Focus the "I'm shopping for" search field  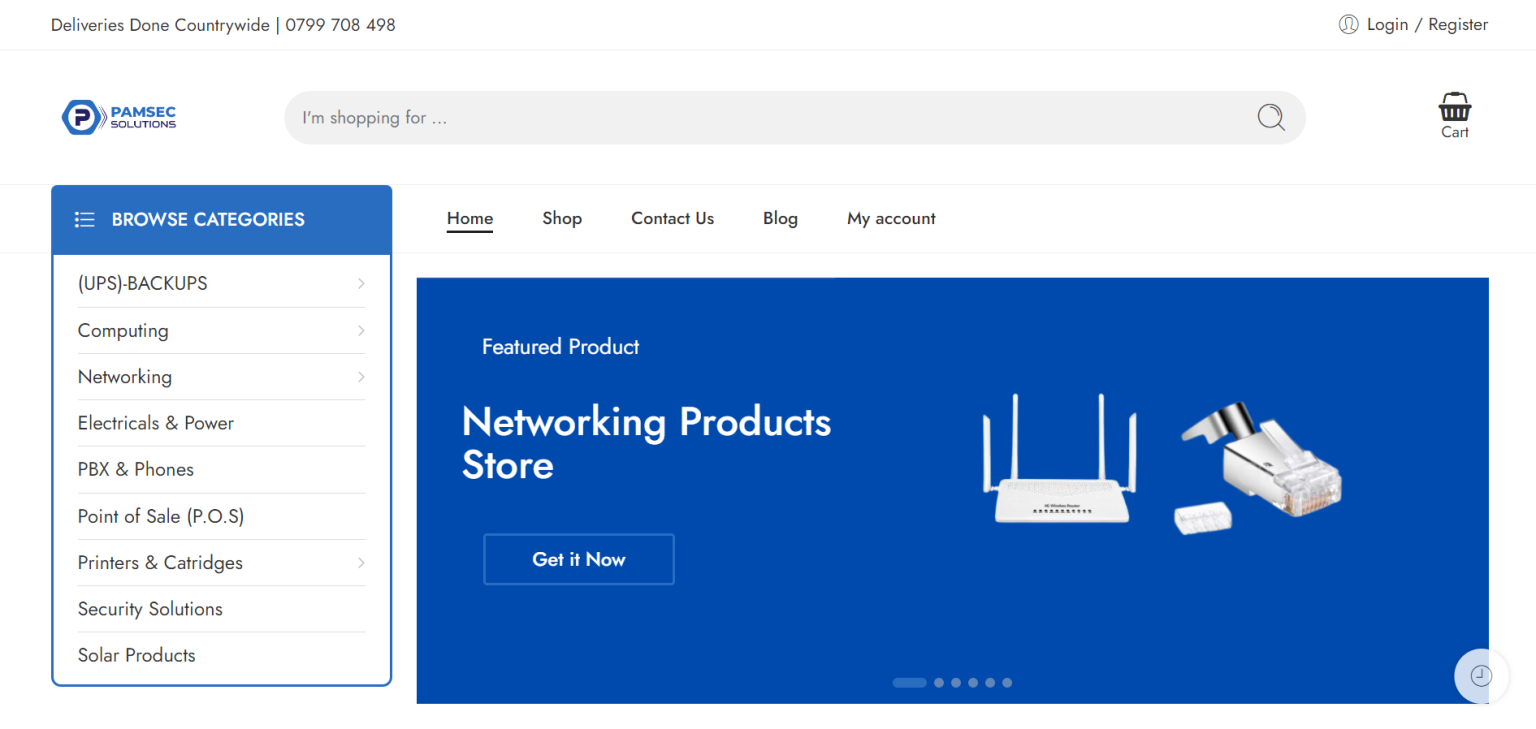[760, 118]
